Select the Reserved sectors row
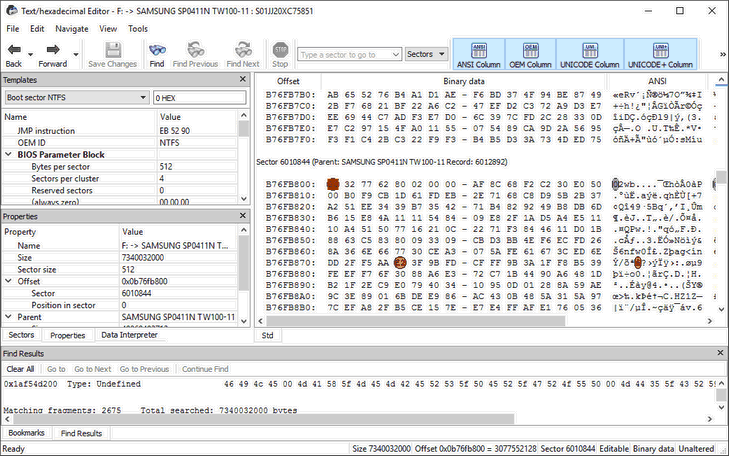Image resolution: width=729 pixels, height=456 pixels. click(120, 191)
